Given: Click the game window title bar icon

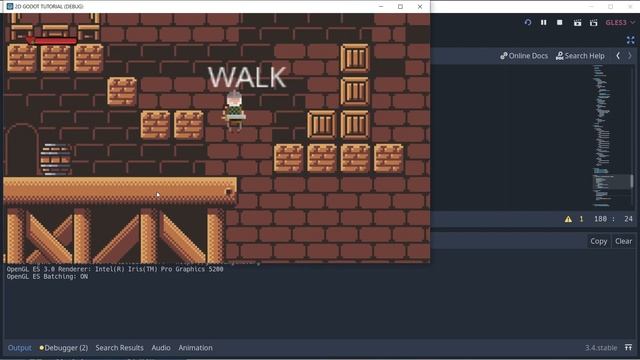Looking at the screenshot, I should (x=10, y=7).
